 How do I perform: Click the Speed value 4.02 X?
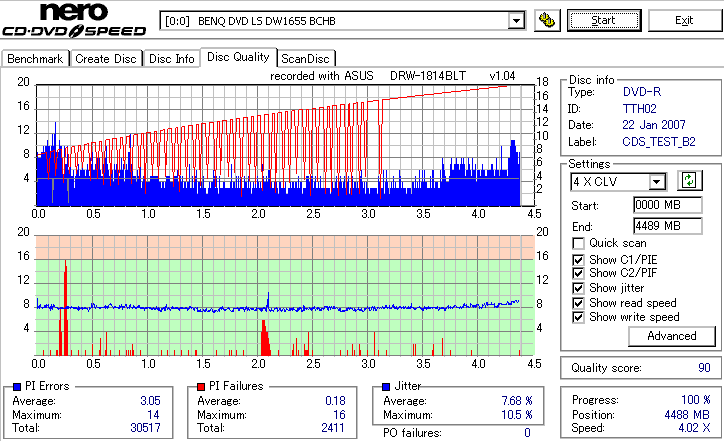[694, 428]
